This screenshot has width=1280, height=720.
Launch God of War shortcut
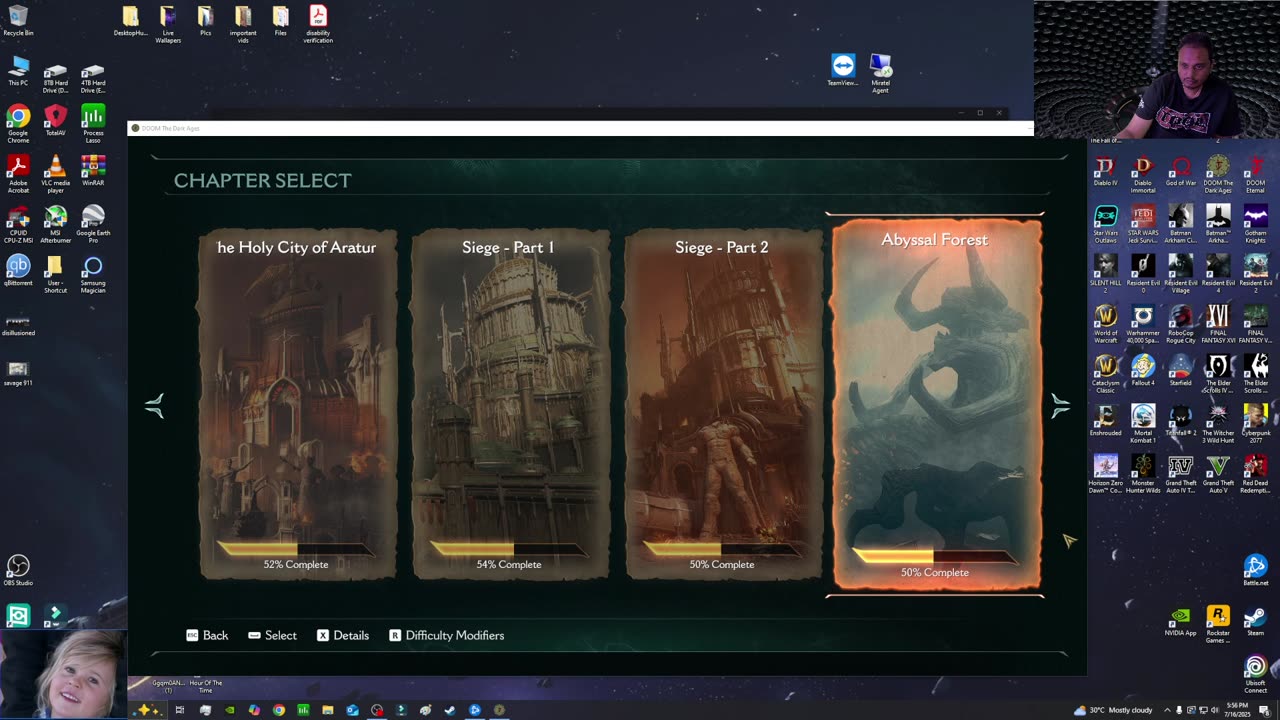click(x=1181, y=171)
